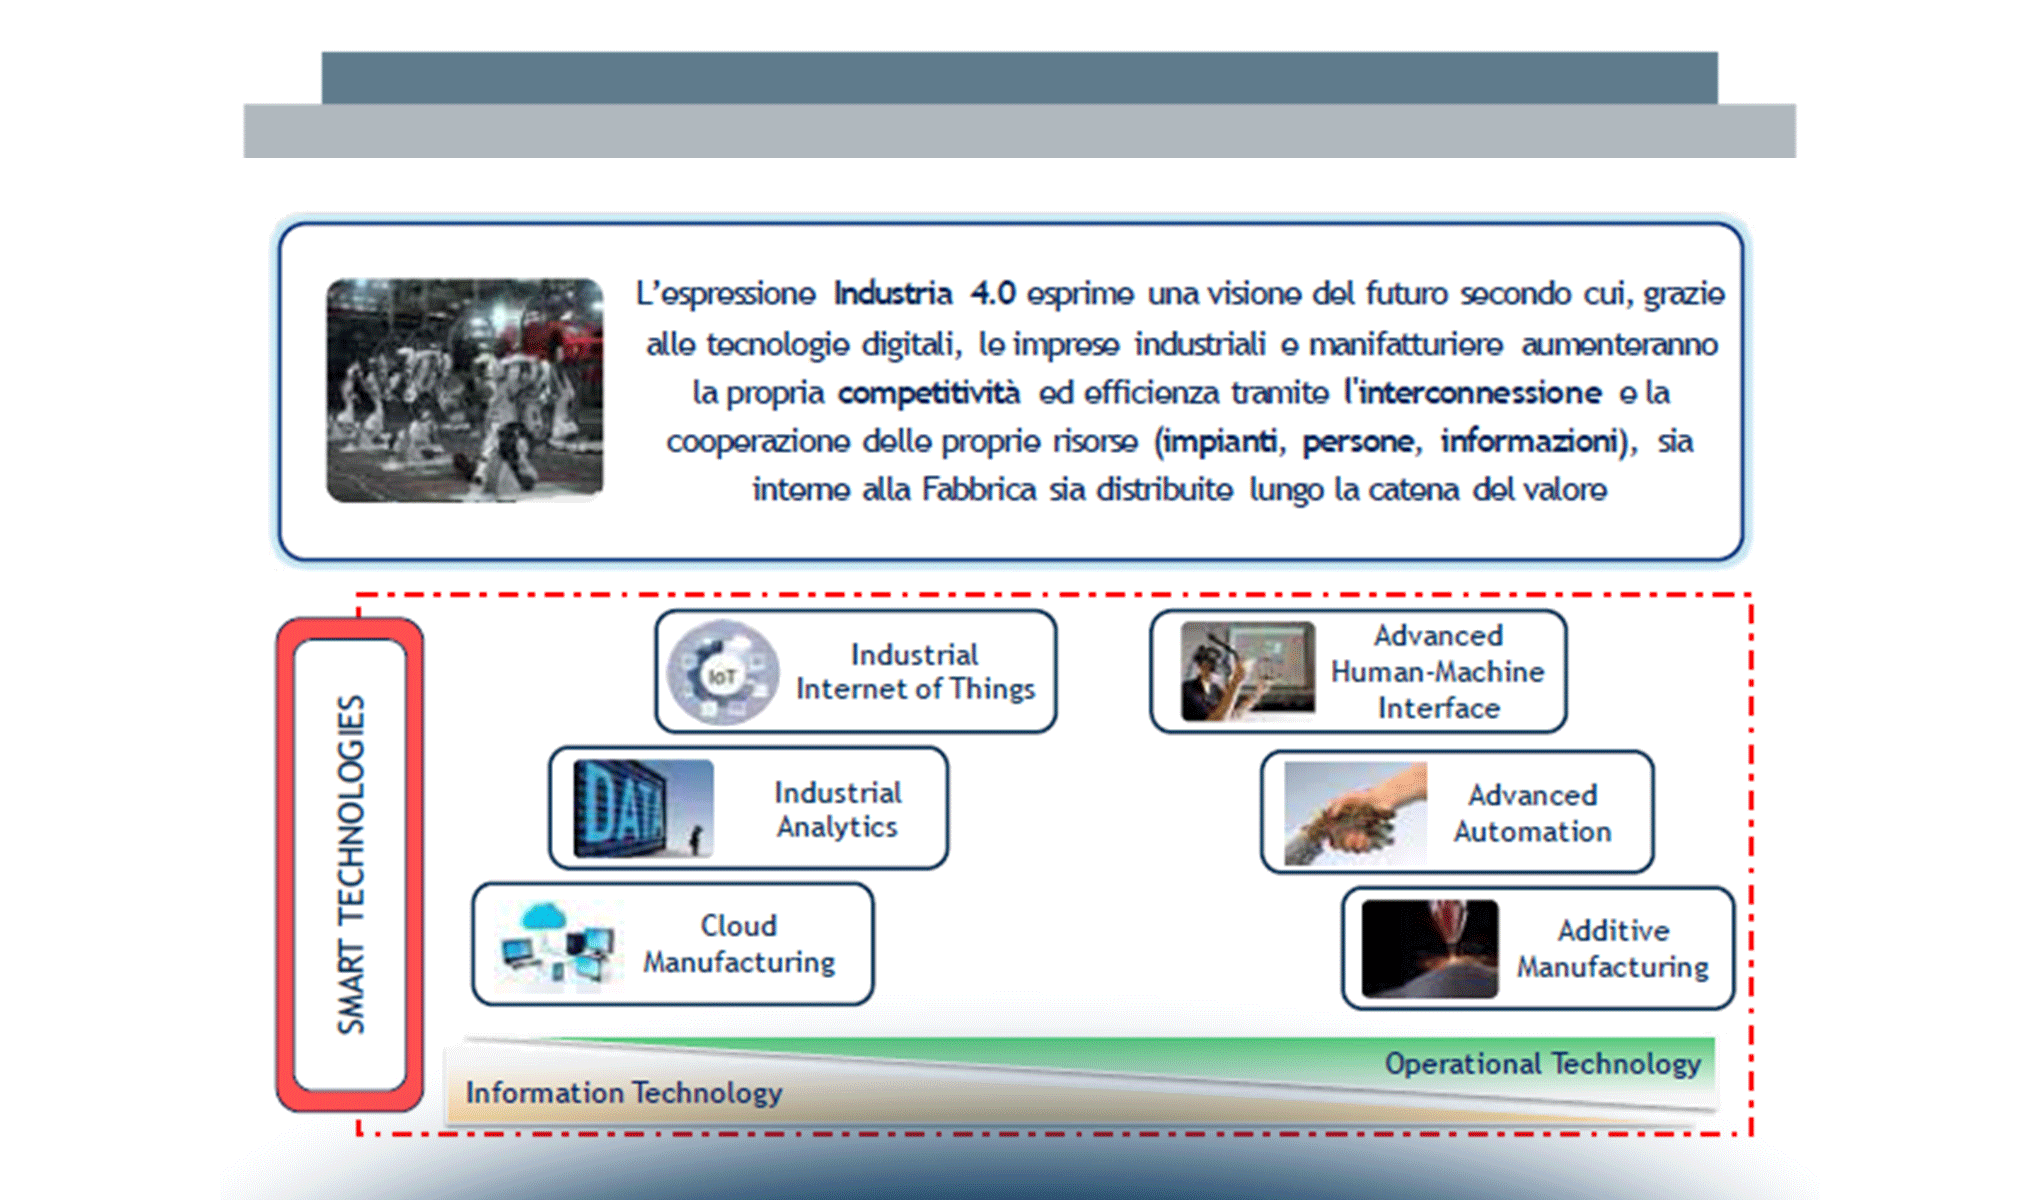Toggle the Industrial Internet of Things box
The height and width of the screenshot is (1200, 2040).
[855, 671]
